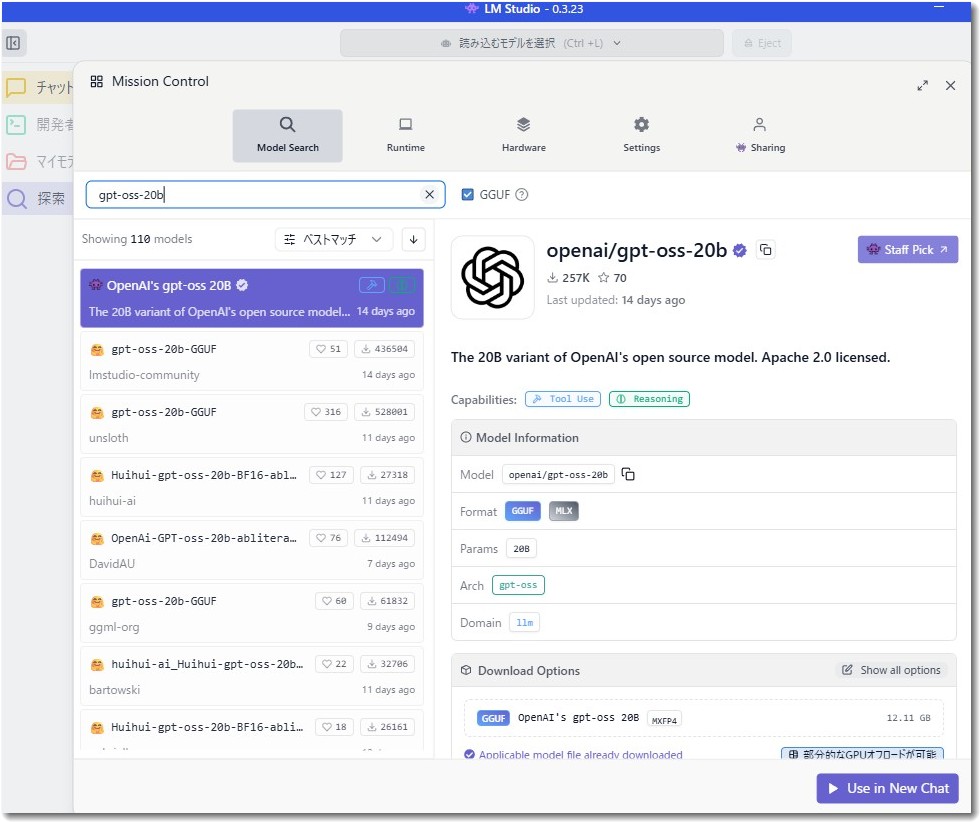The width and height of the screenshot is (980, 822).
Task: Click the OpenAI model logo thumbnail
Action: point(492,277)
